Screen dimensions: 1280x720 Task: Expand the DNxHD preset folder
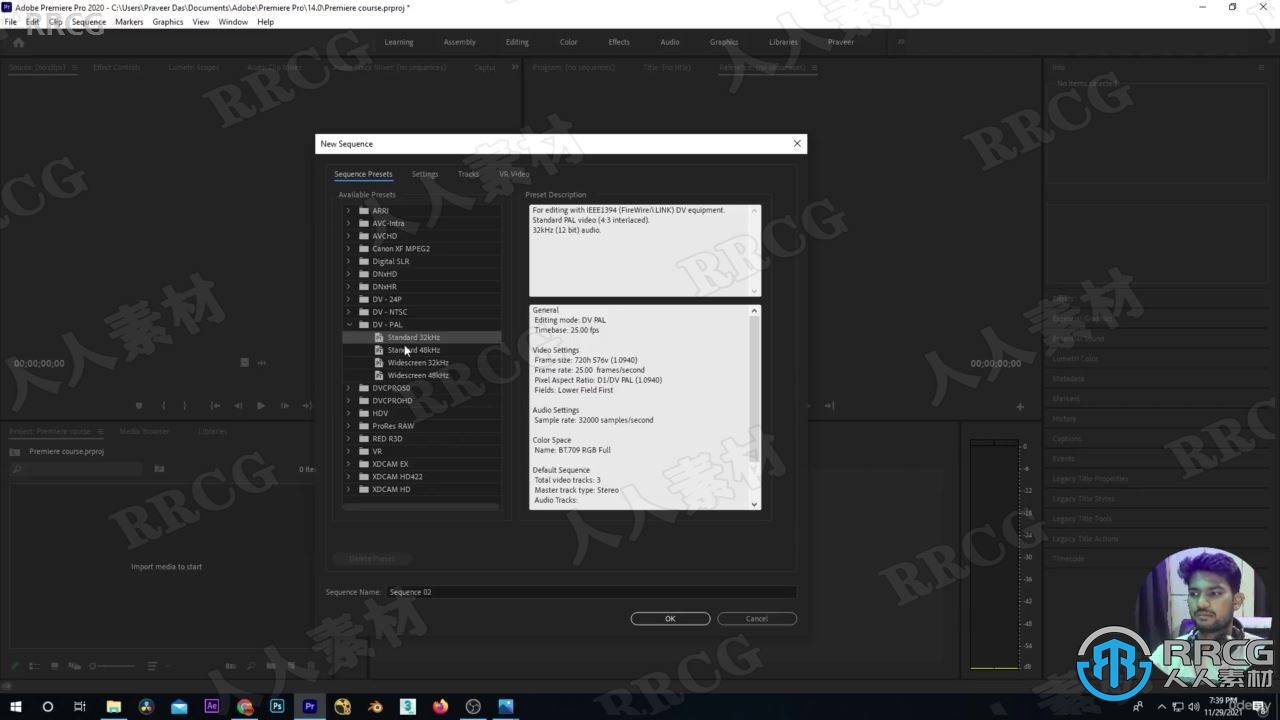[349, 274]
